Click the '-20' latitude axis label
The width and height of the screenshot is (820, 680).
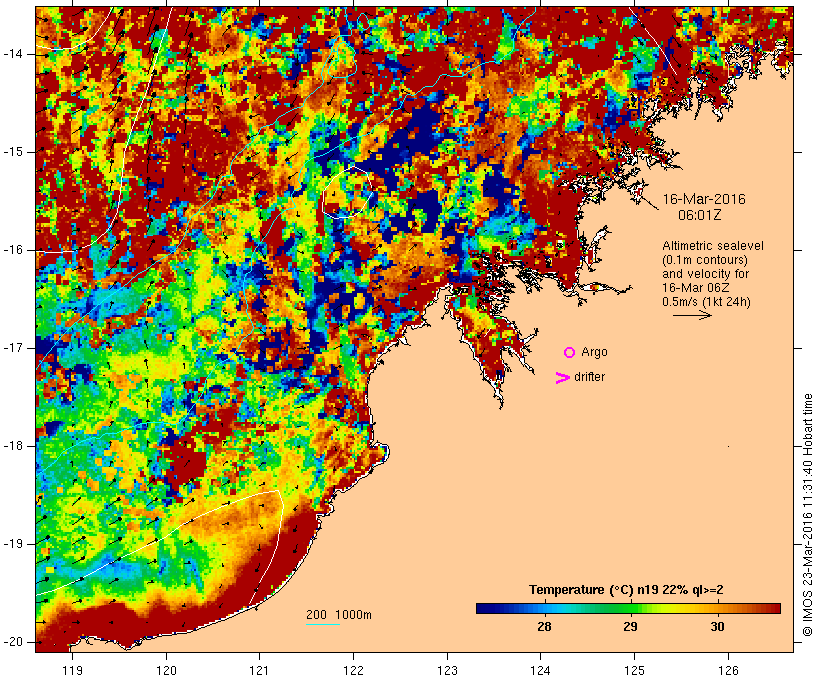pos(13,642)
